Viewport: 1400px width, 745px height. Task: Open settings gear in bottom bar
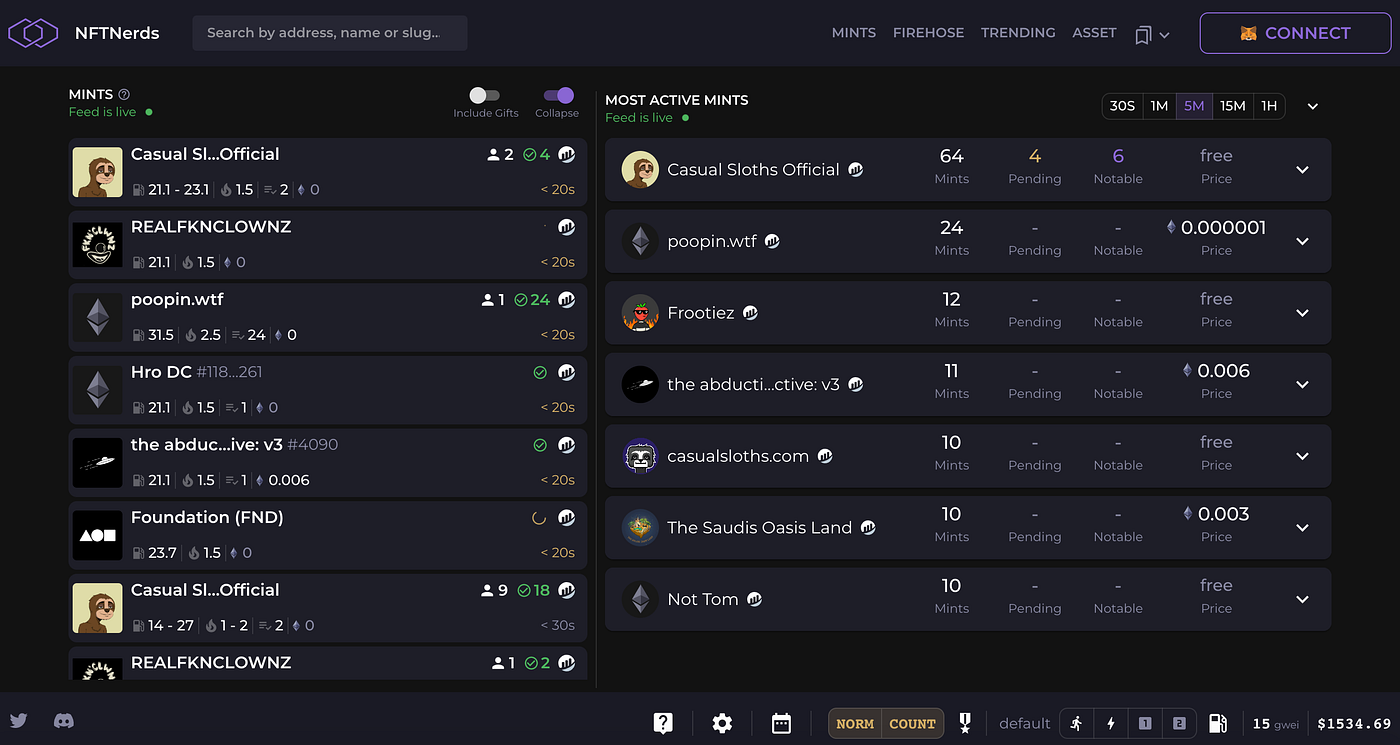(x=722, y=723)
